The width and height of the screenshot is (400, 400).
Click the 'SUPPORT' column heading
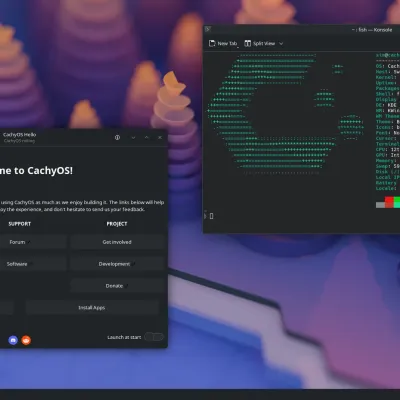pyautogui.click(x=20, y=224)
